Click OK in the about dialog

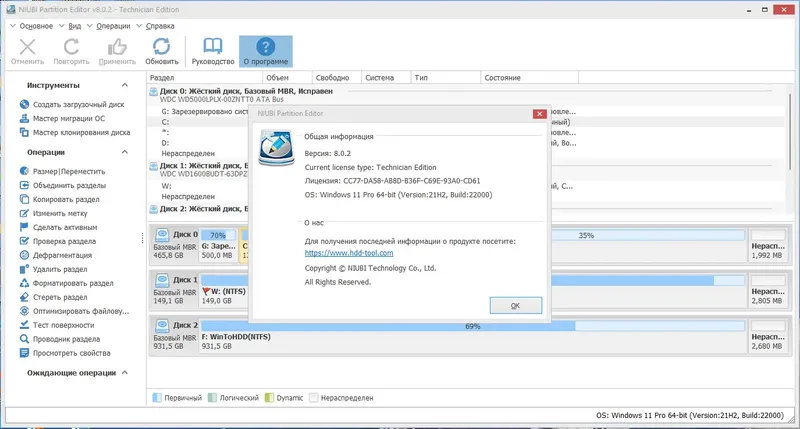[x=515, y=306]
